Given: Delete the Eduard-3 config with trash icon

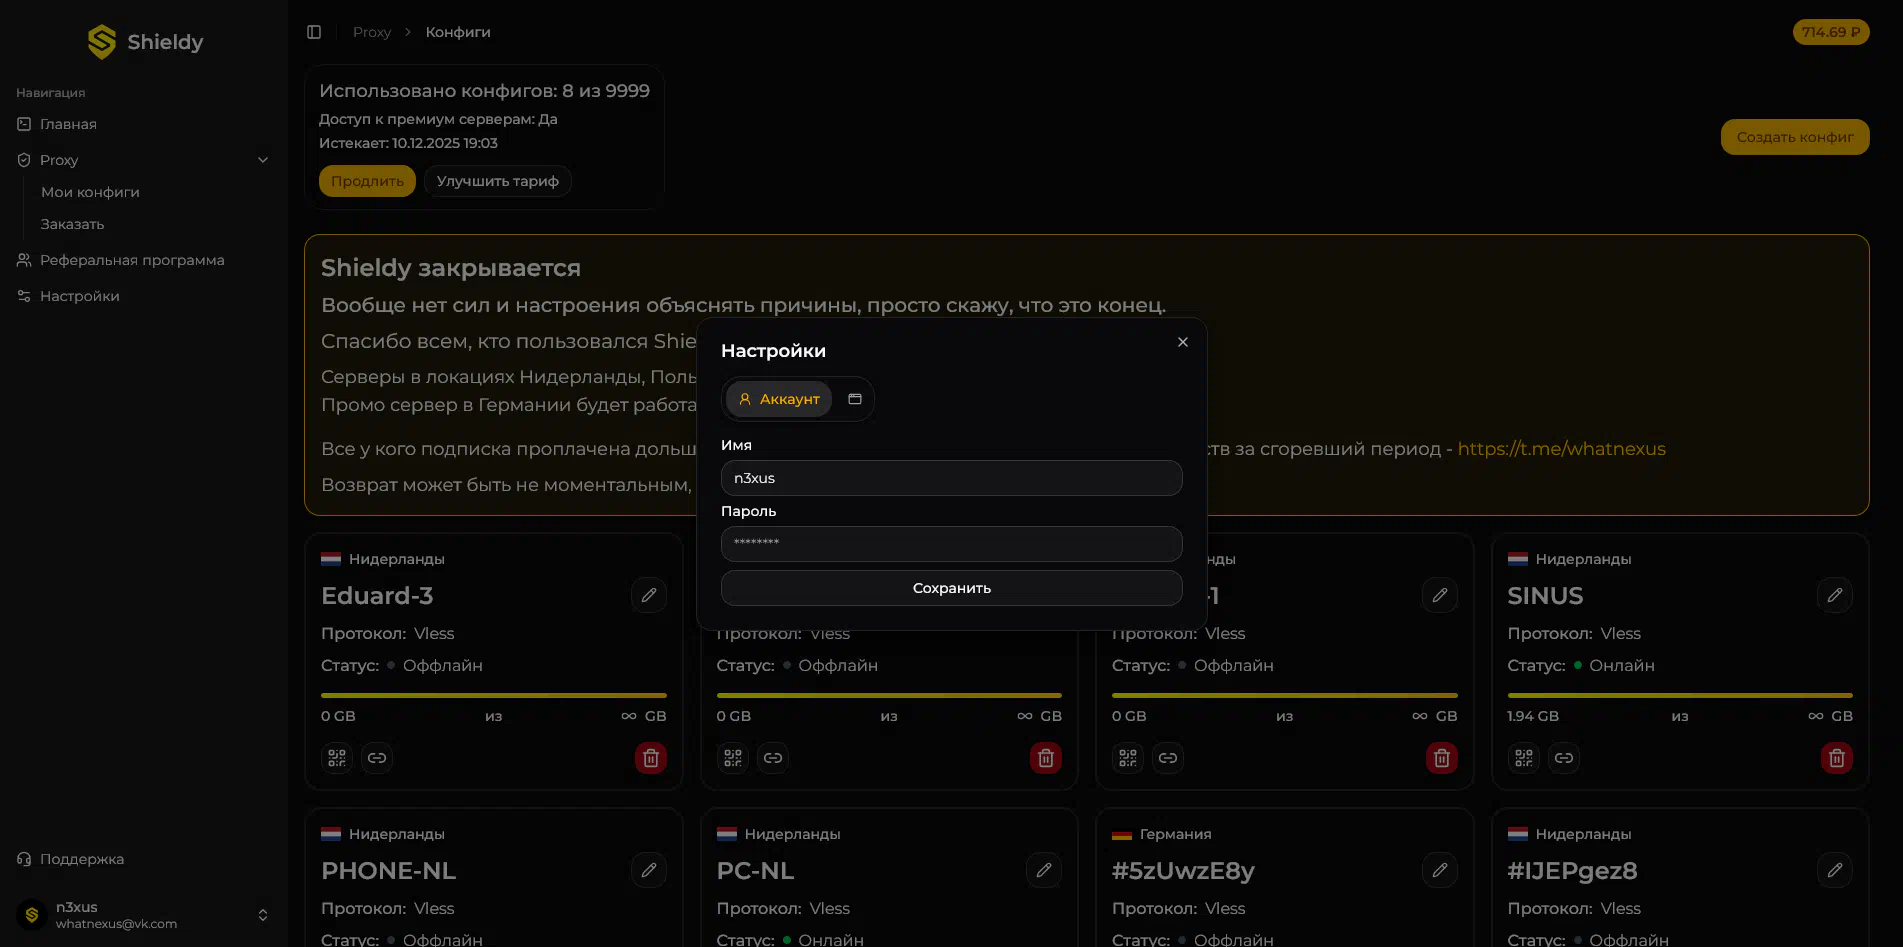Looking at the screenshot, I should tap(650, 758).
